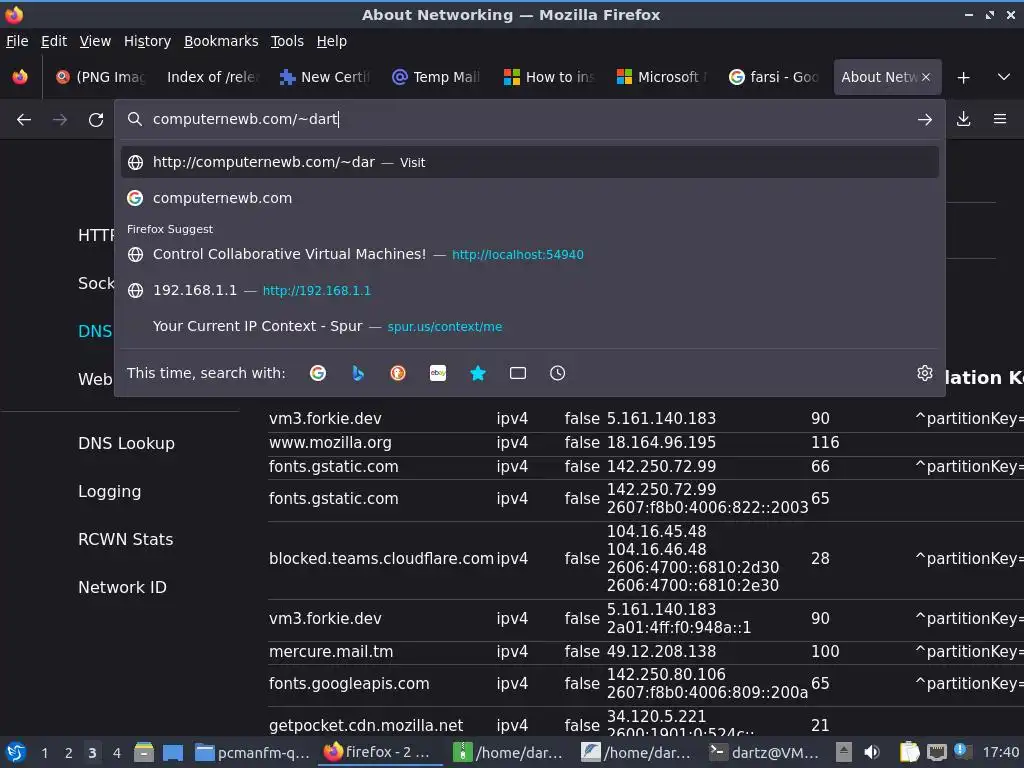Click the volume speaker tray icon
Viewport: 1024px width, 768px height.
[x=871, y=752]
